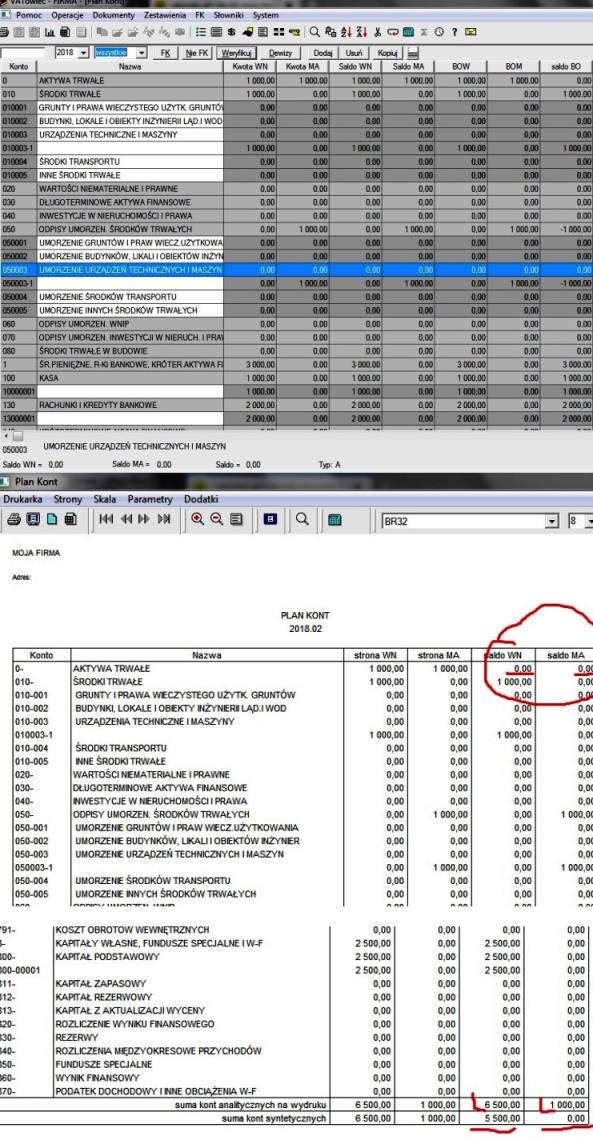593x1140 pixels.
Task: Click the magnifier icon in Plan Kont toolbar
Action: [302, 519]
